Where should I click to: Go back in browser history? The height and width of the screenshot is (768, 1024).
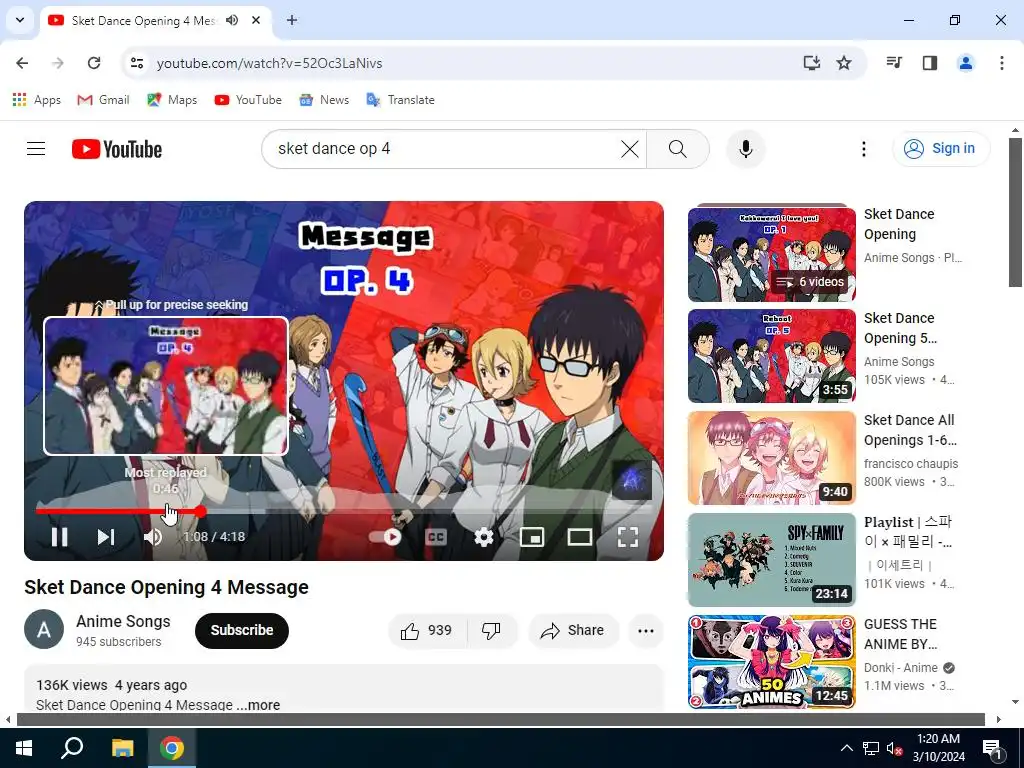tap(22, 63)
